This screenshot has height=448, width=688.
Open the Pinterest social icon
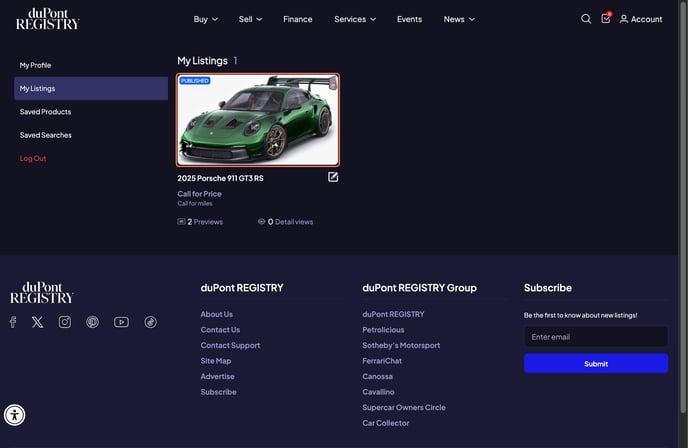[92, 322]
